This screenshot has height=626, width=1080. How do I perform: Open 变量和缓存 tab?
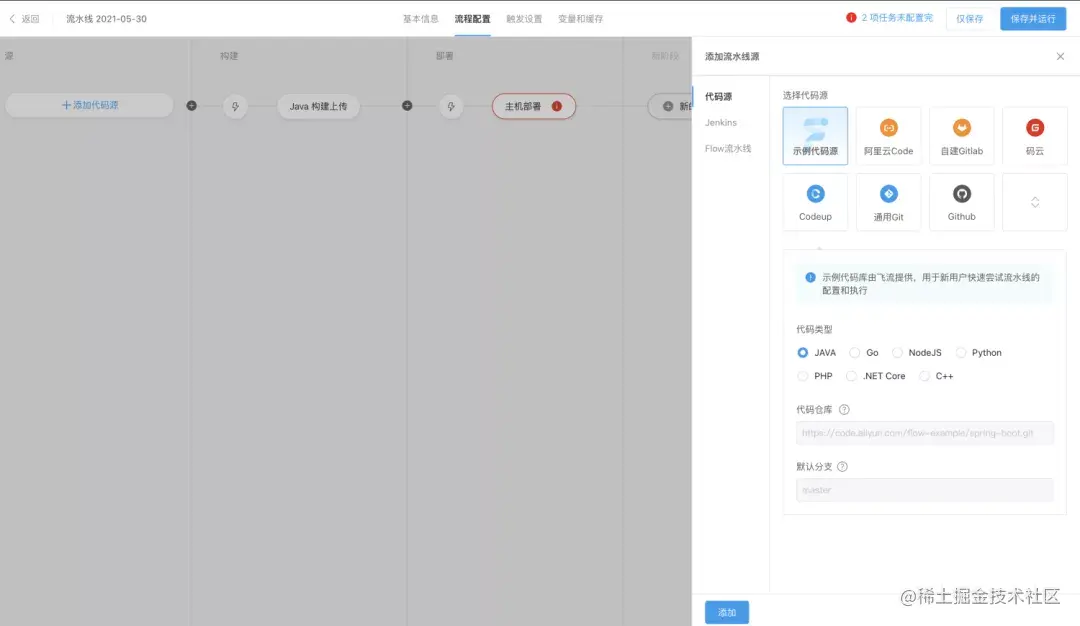(x=581, y=19)
